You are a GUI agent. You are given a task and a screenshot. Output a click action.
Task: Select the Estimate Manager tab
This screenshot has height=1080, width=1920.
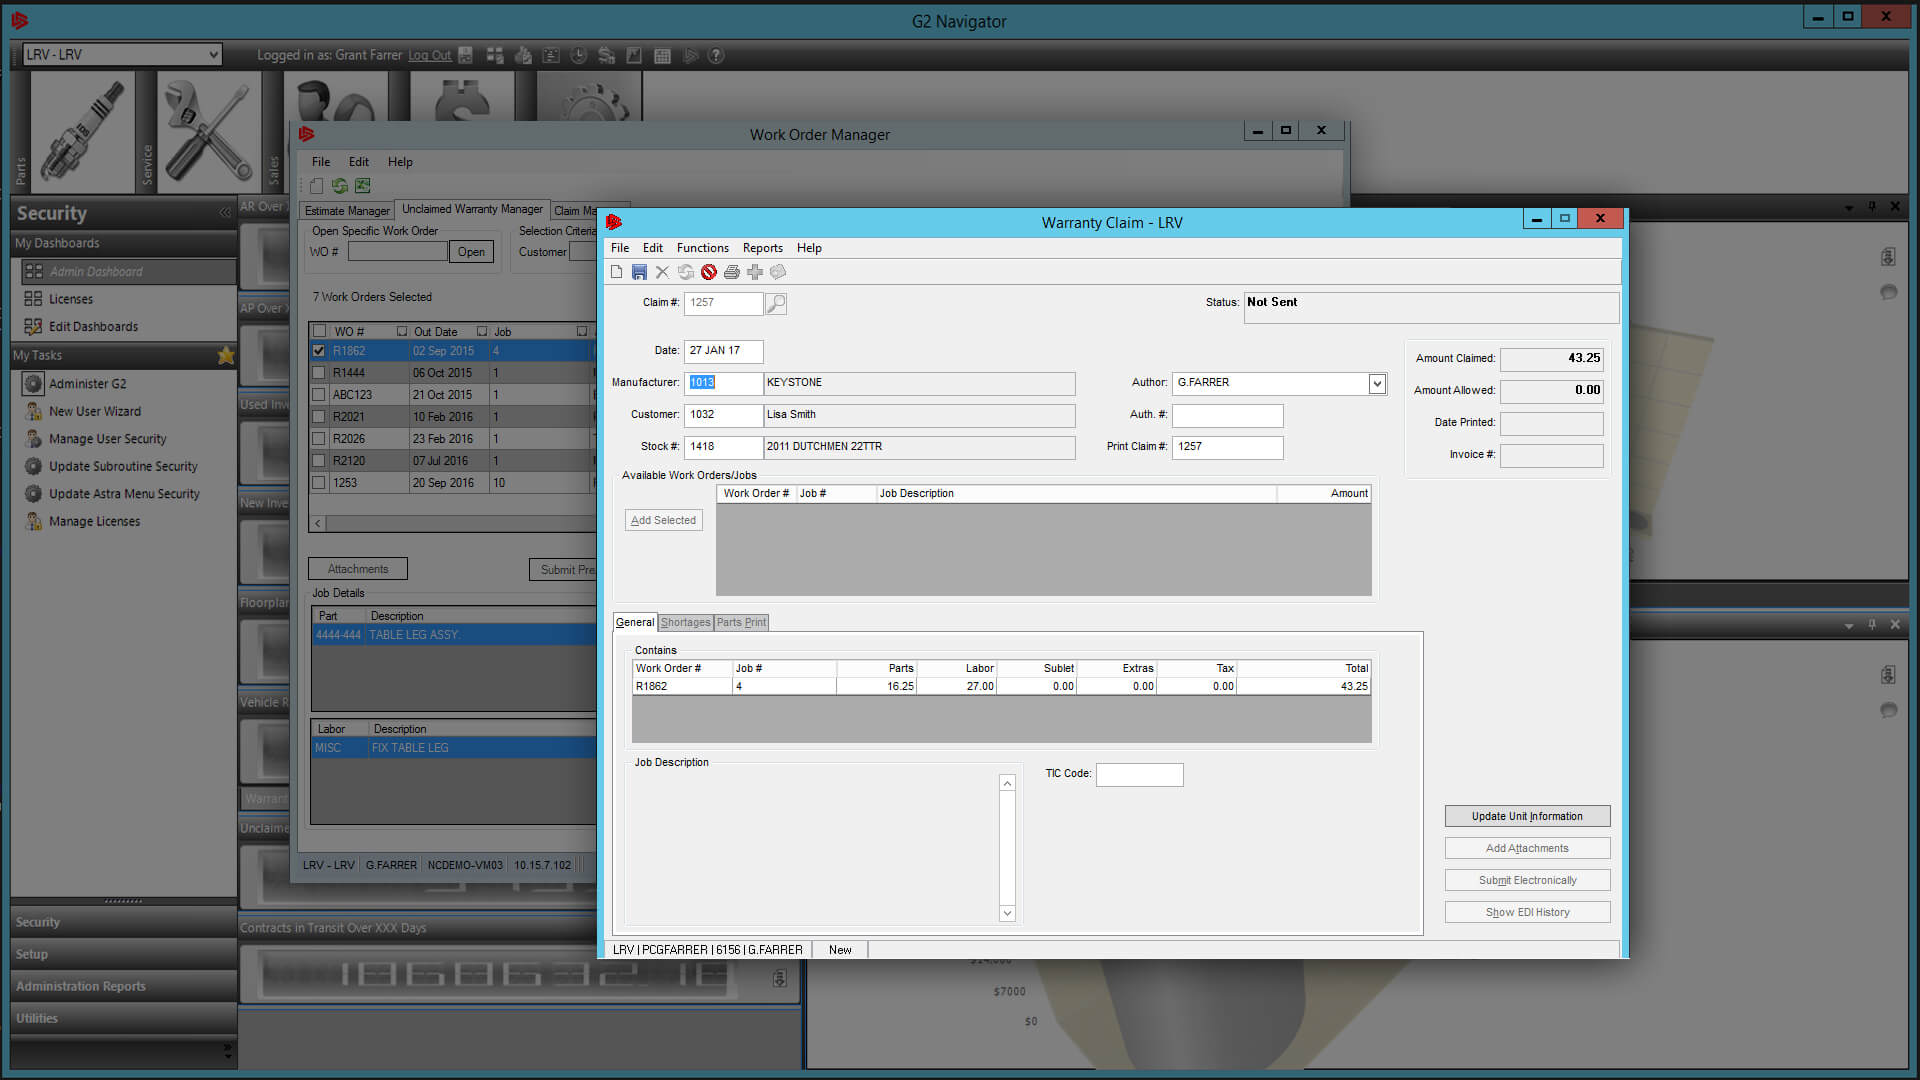pos(347,211)
